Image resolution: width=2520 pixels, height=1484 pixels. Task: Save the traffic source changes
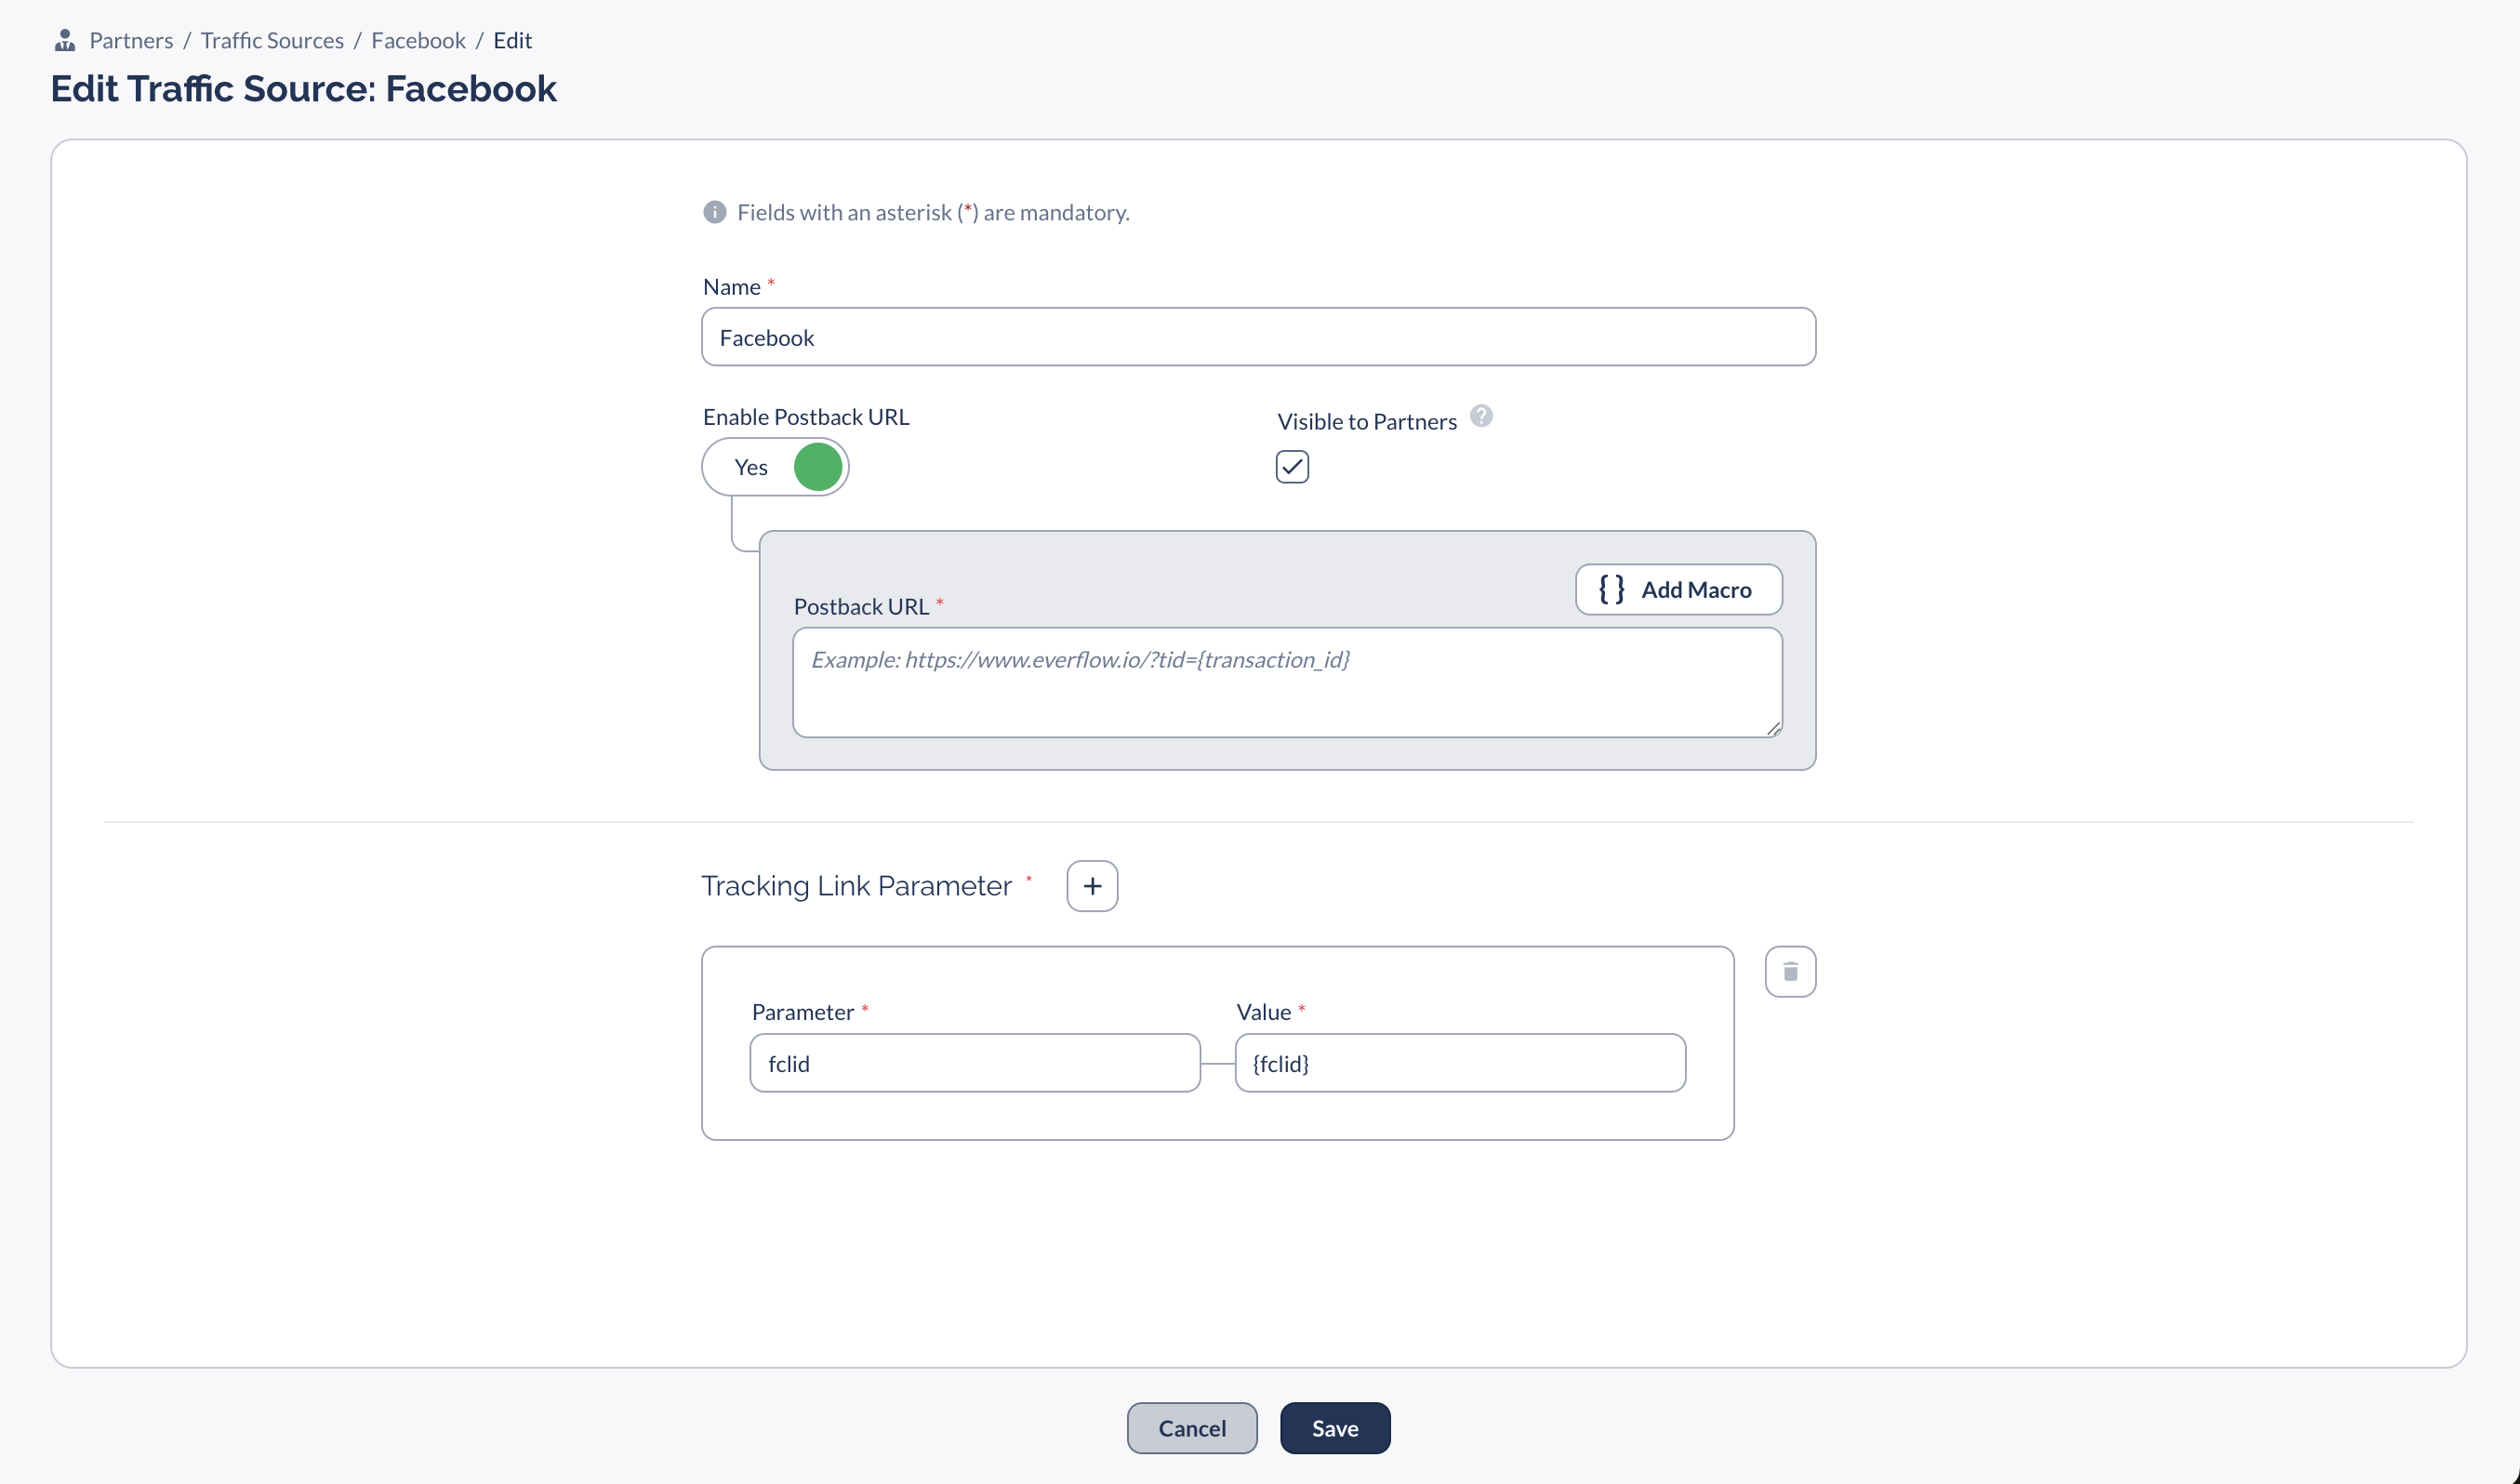click(1335, 1428)
